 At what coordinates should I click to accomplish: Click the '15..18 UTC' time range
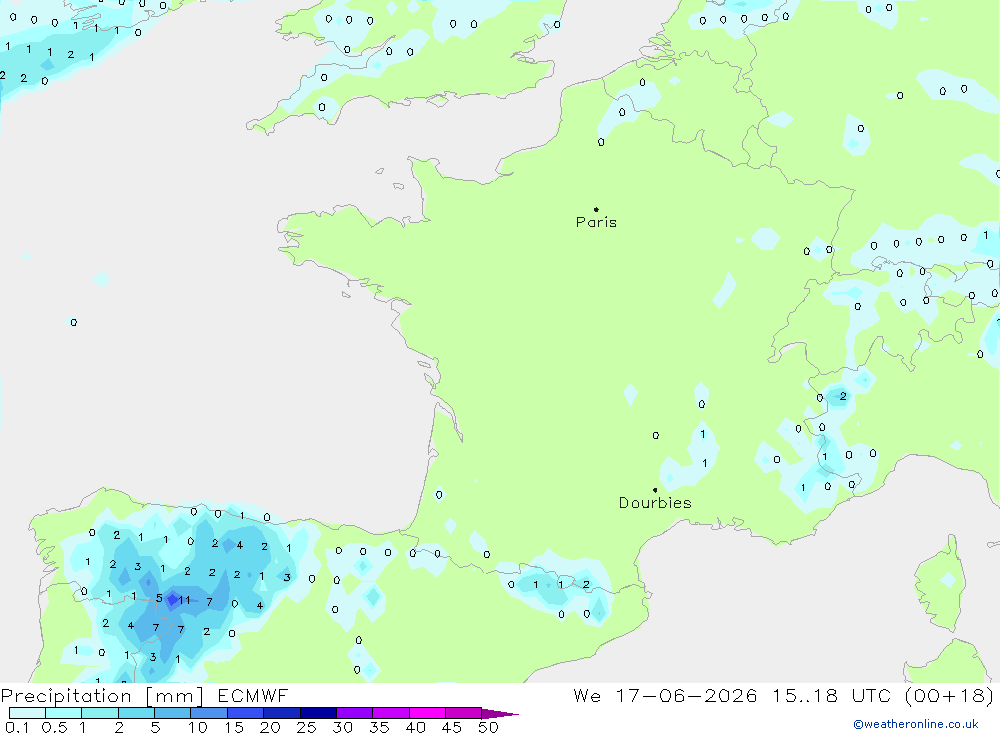point(831,695)
